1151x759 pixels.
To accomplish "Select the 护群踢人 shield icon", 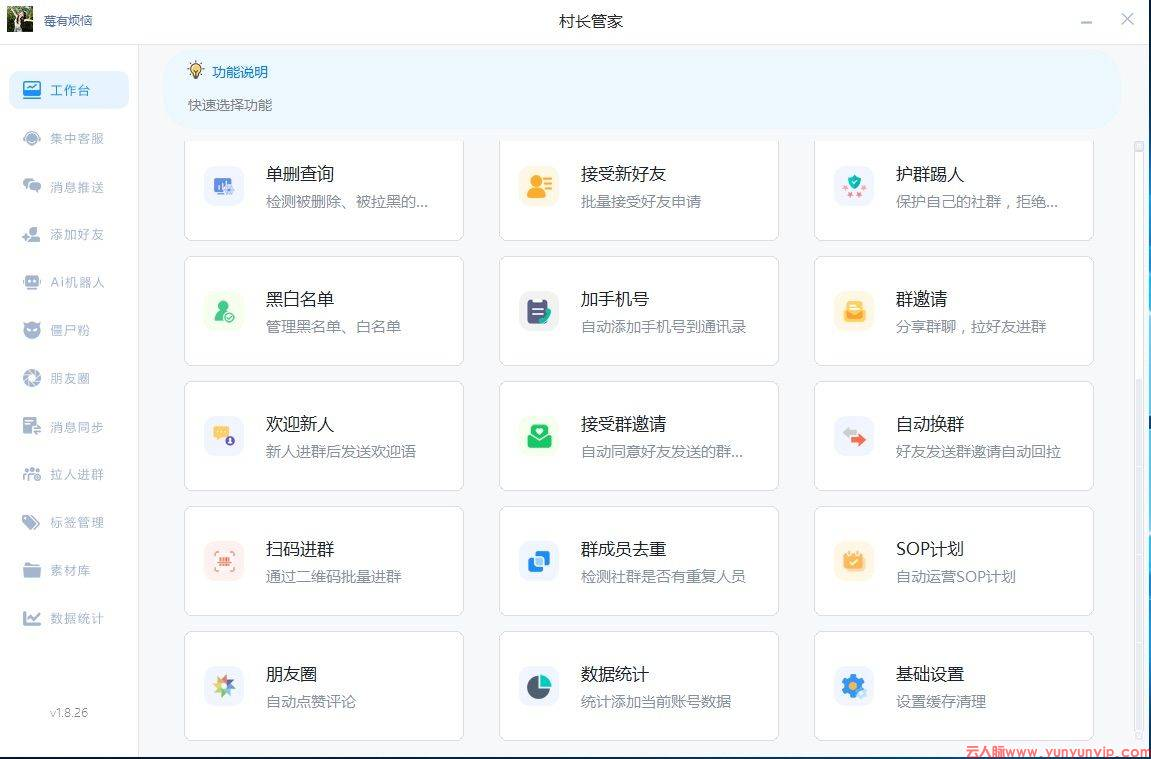I will (x=853, y=186).
